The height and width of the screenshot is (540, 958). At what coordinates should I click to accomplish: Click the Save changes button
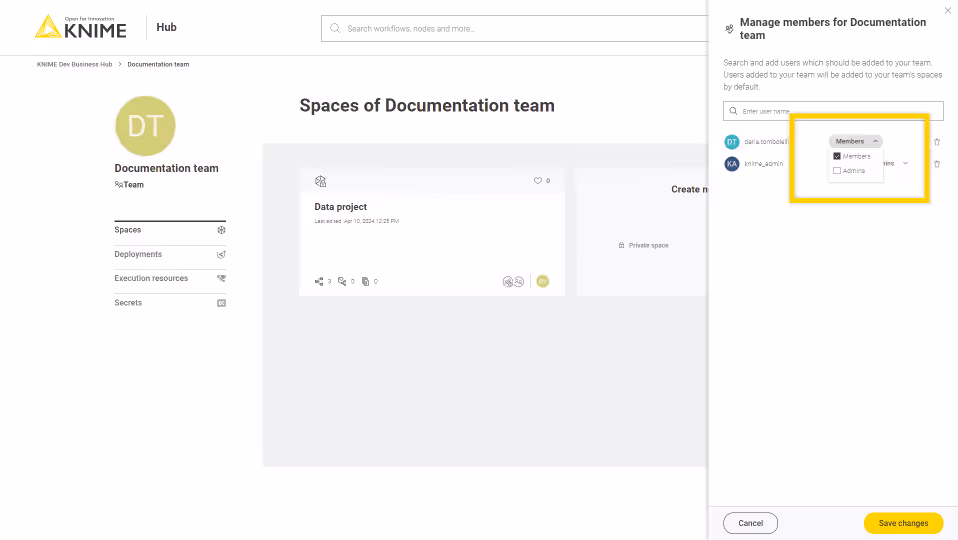(x=903, y=524)
